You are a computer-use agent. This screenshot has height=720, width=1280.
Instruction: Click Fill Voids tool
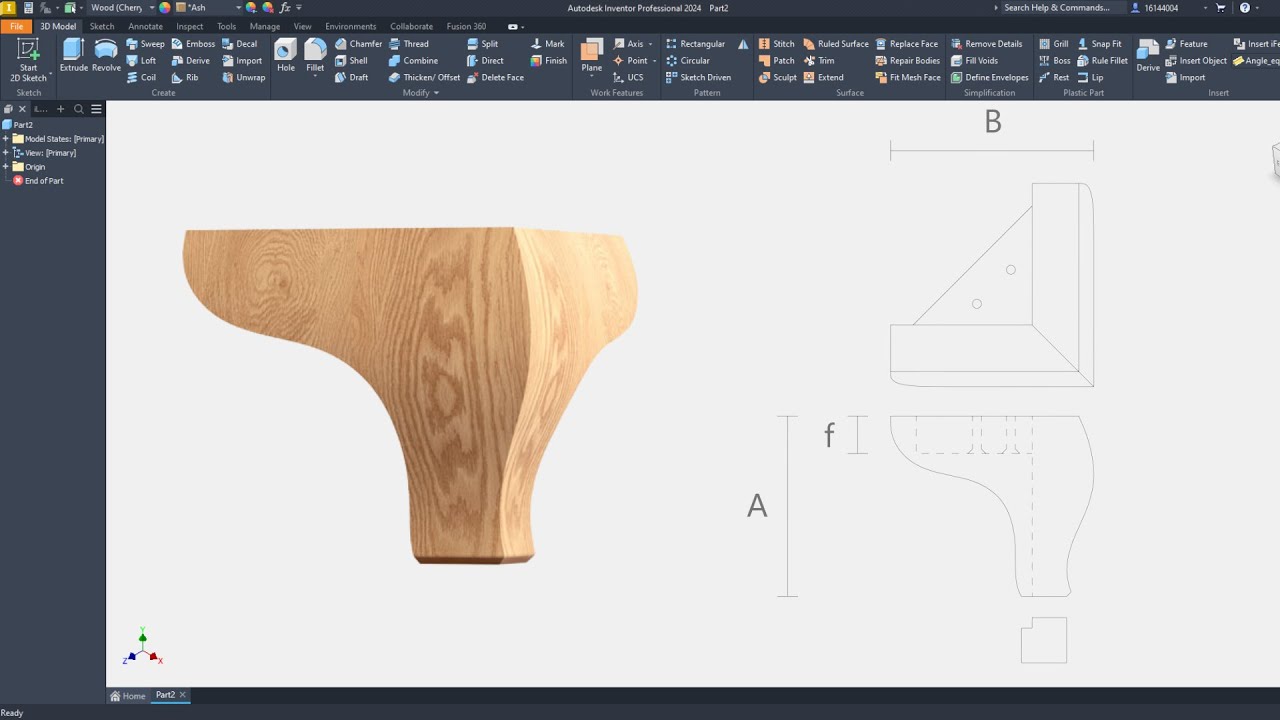(x=975, y=61)
